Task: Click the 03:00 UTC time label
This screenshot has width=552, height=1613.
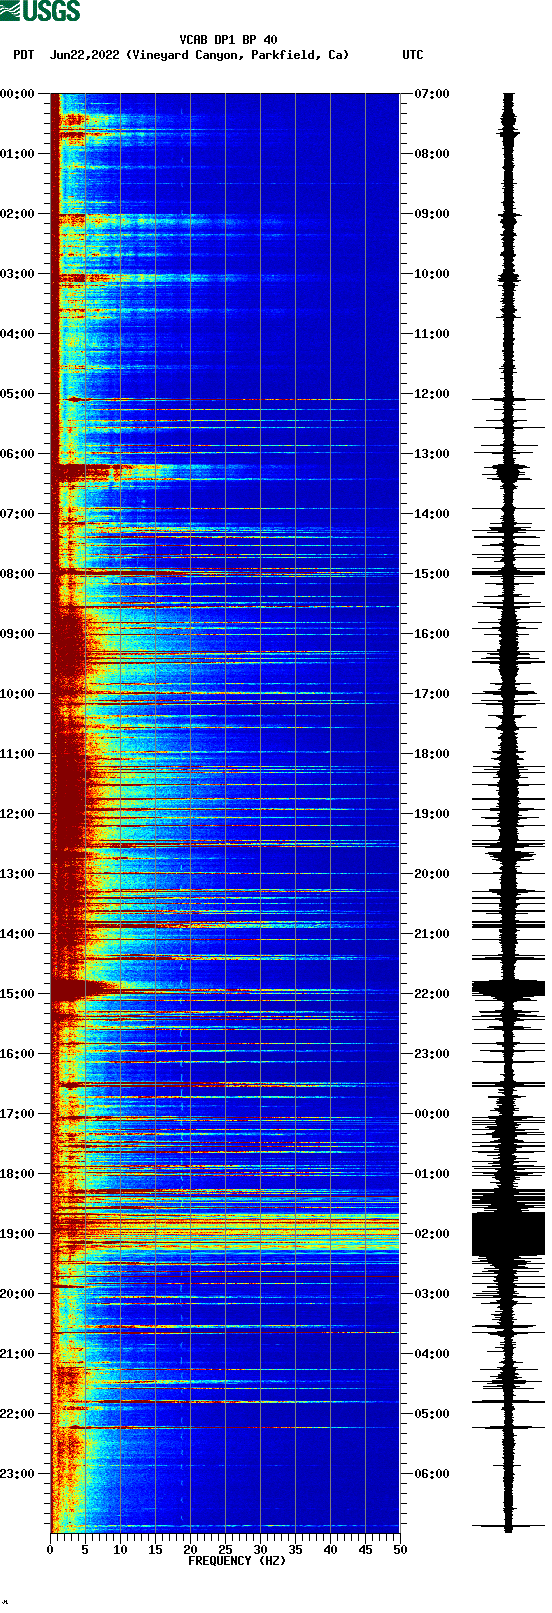Action: click(432, 1294)
